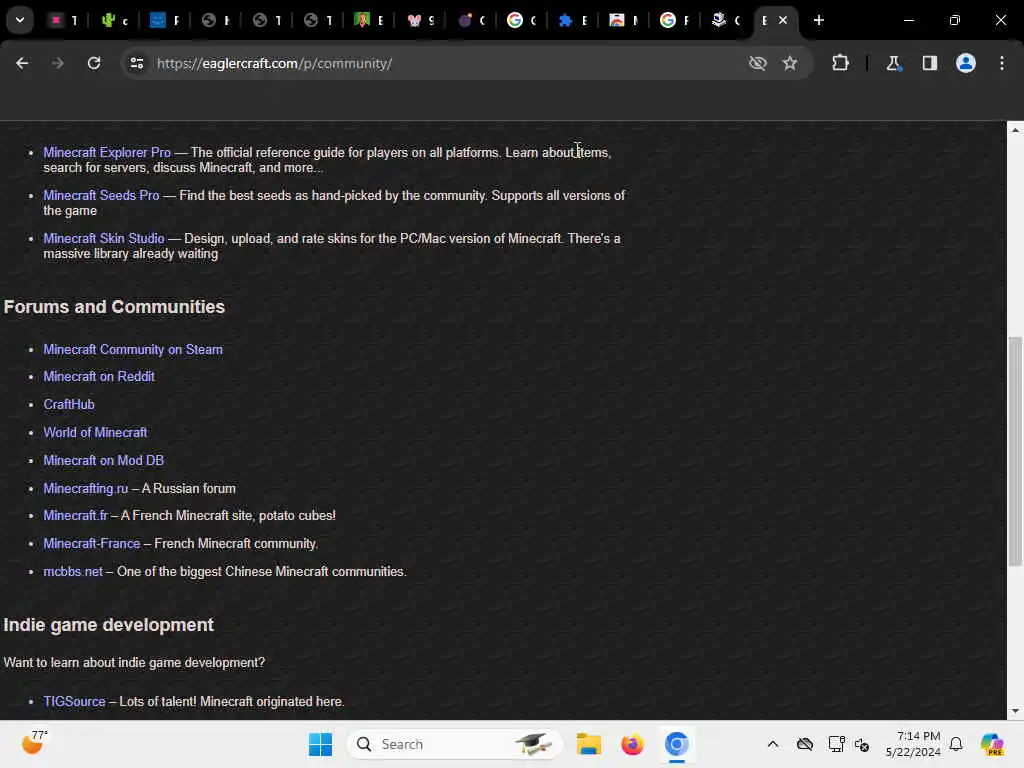The image size is (1024, 768).
Task: Open the CraftHub link
Action: (69, 404)
